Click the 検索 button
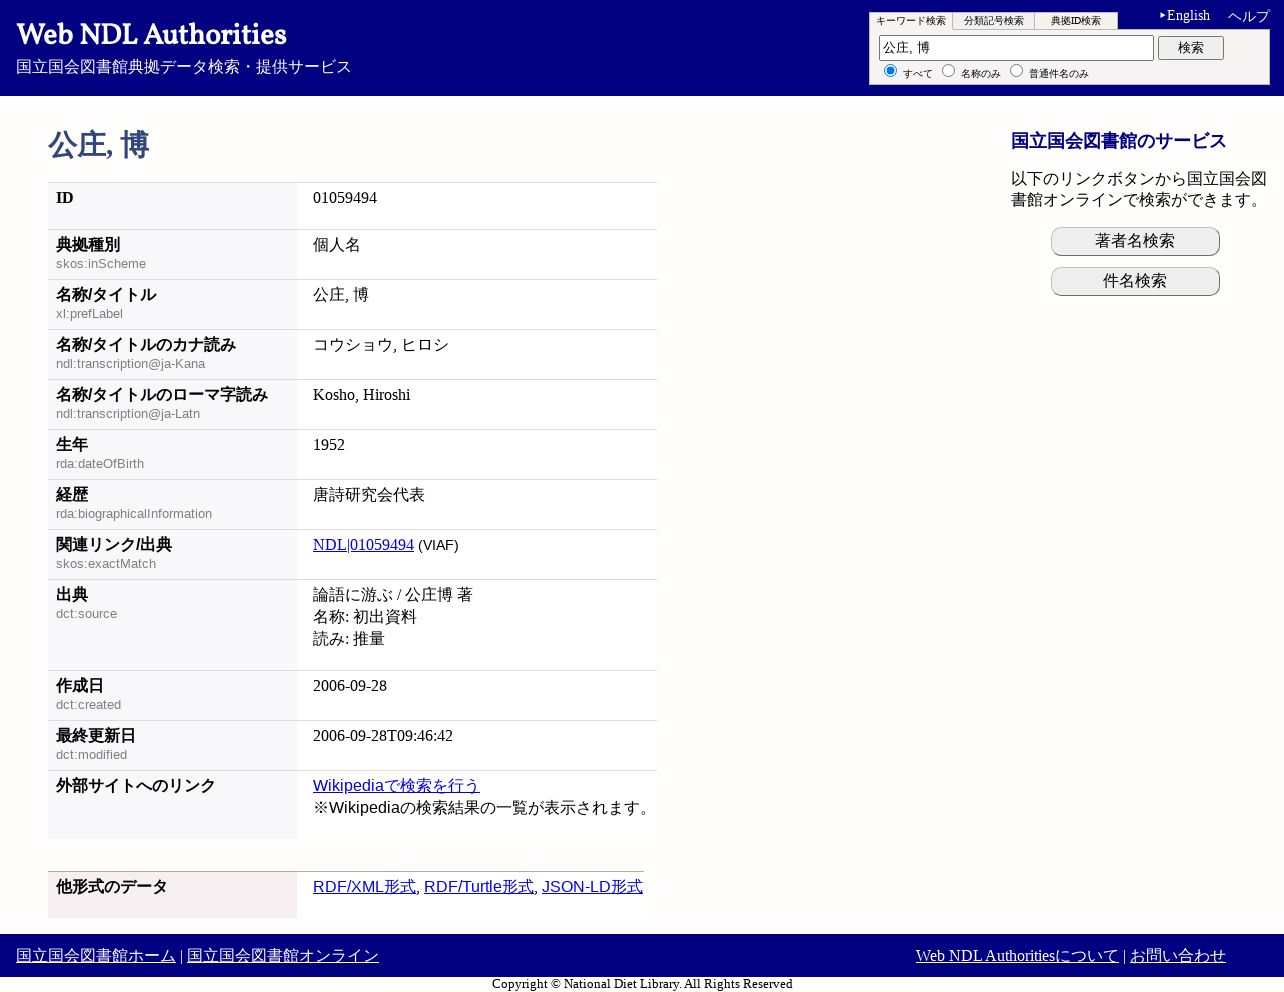The image size is (1284, 992). (x=1190, y=48)
